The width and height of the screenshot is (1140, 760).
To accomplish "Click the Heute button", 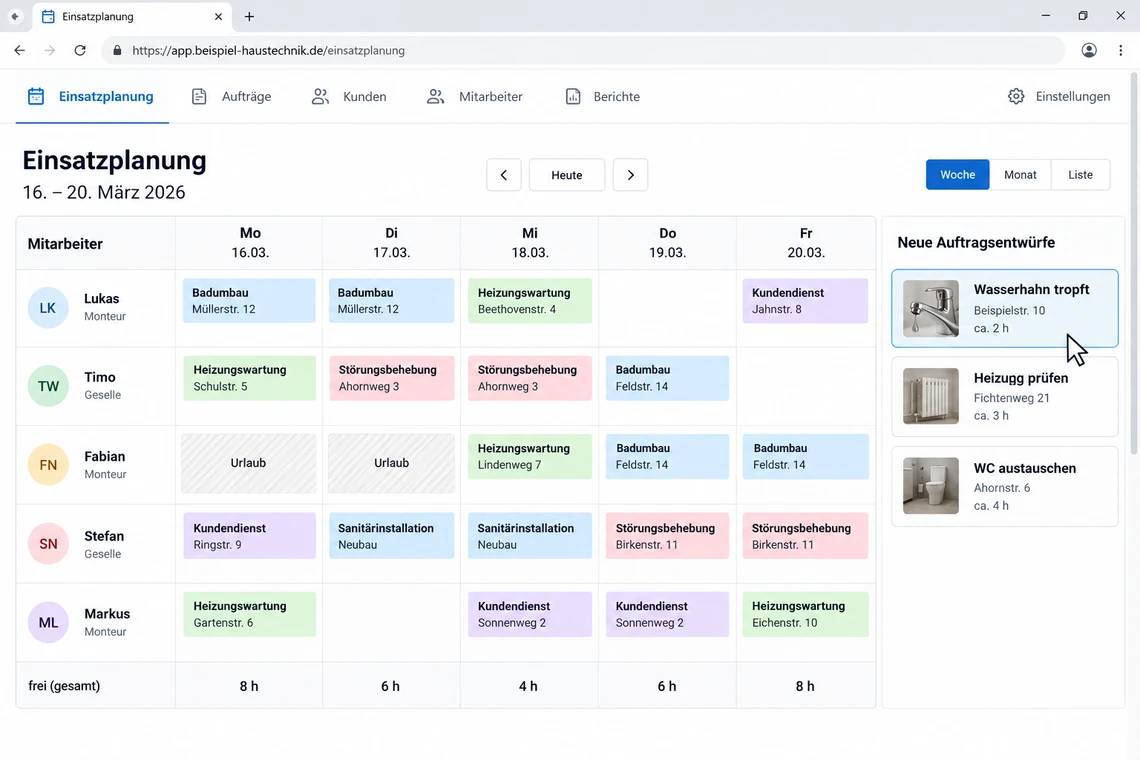I will point(567,175).
